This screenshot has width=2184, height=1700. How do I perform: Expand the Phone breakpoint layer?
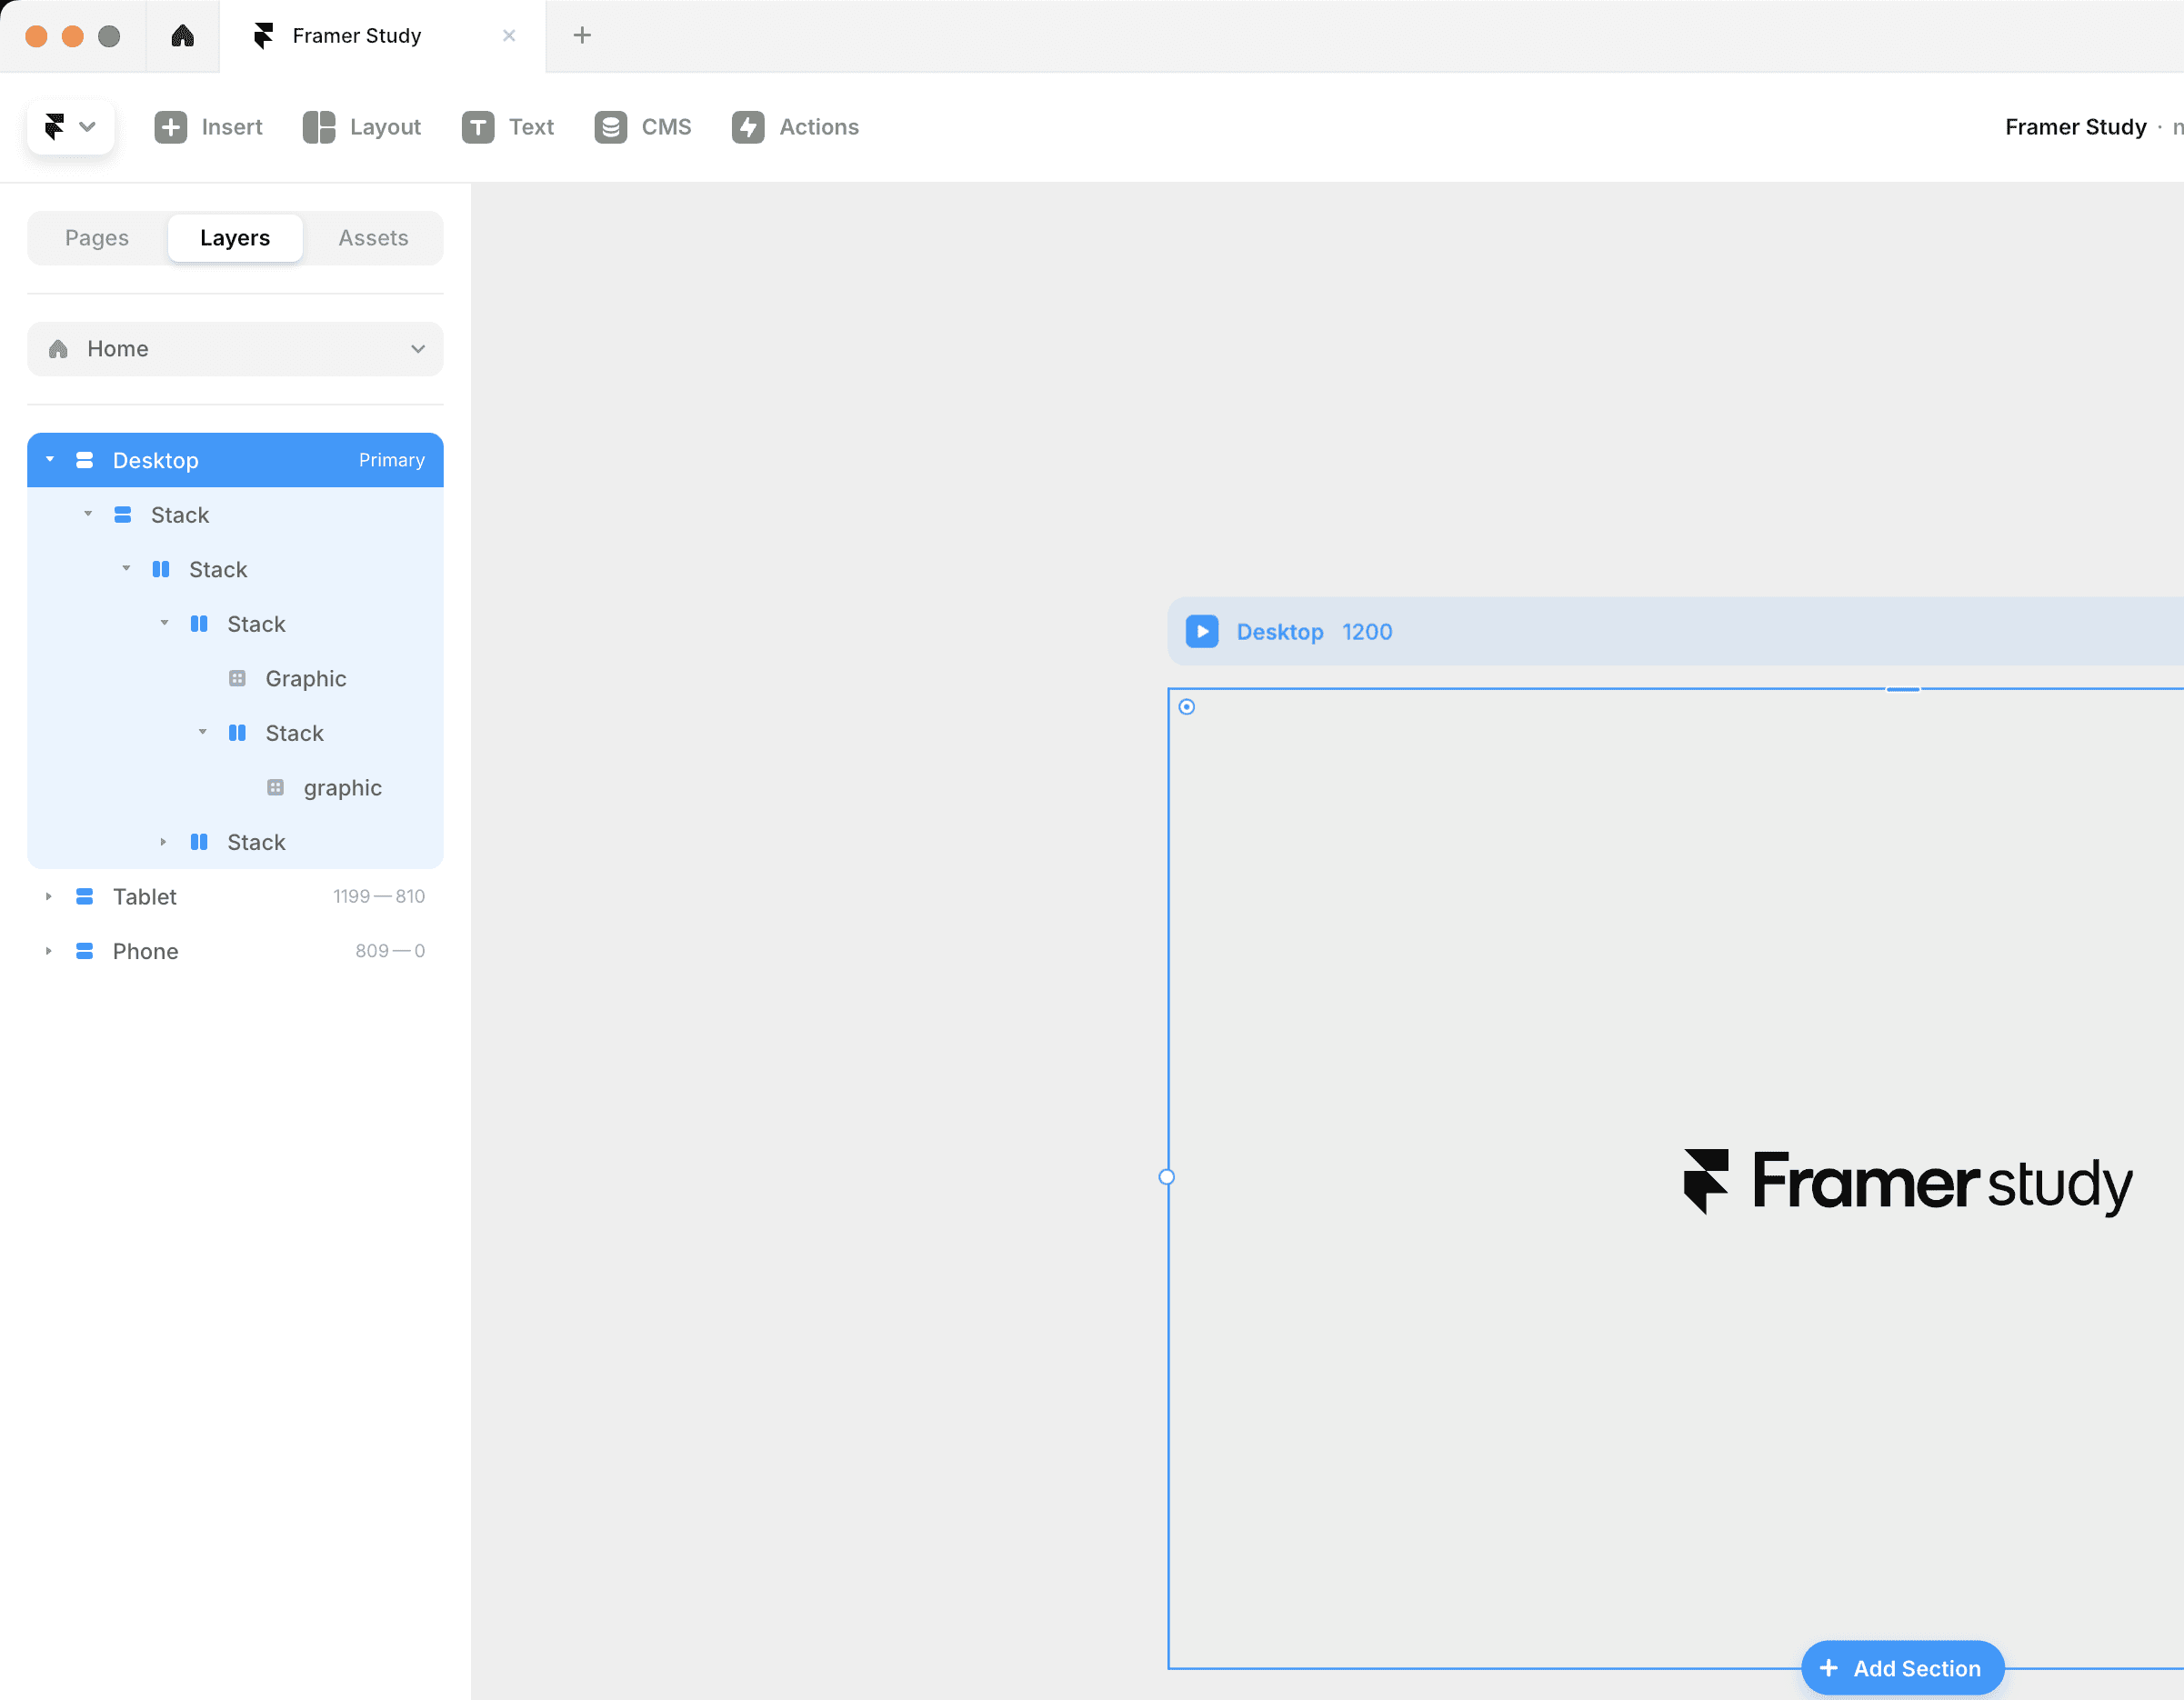(48, 951)
